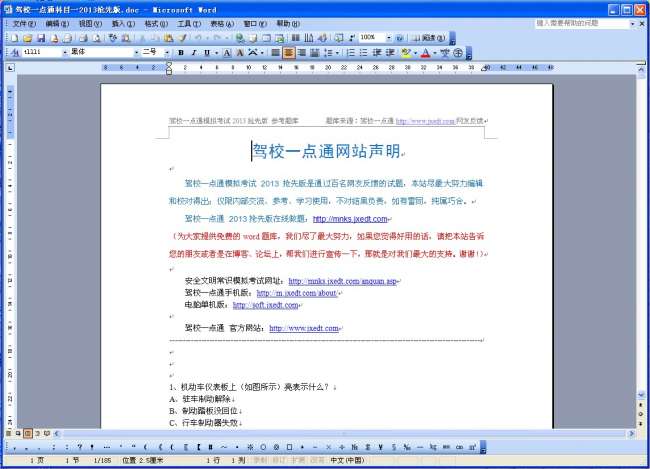
Task: Open the 表格 menu
Action: pyautogui.click(x=222, y=24)
